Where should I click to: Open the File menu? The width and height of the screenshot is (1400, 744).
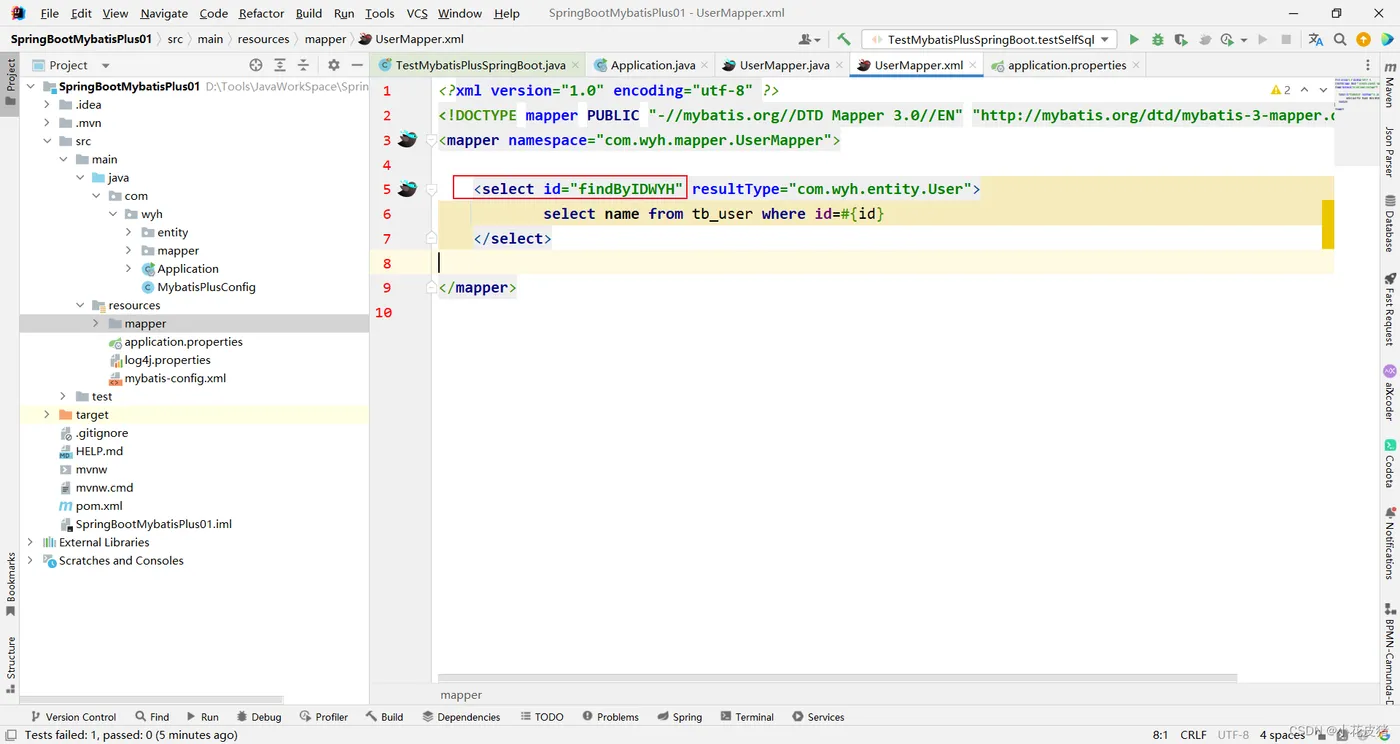pyautogui.click(x=49, y=13)
